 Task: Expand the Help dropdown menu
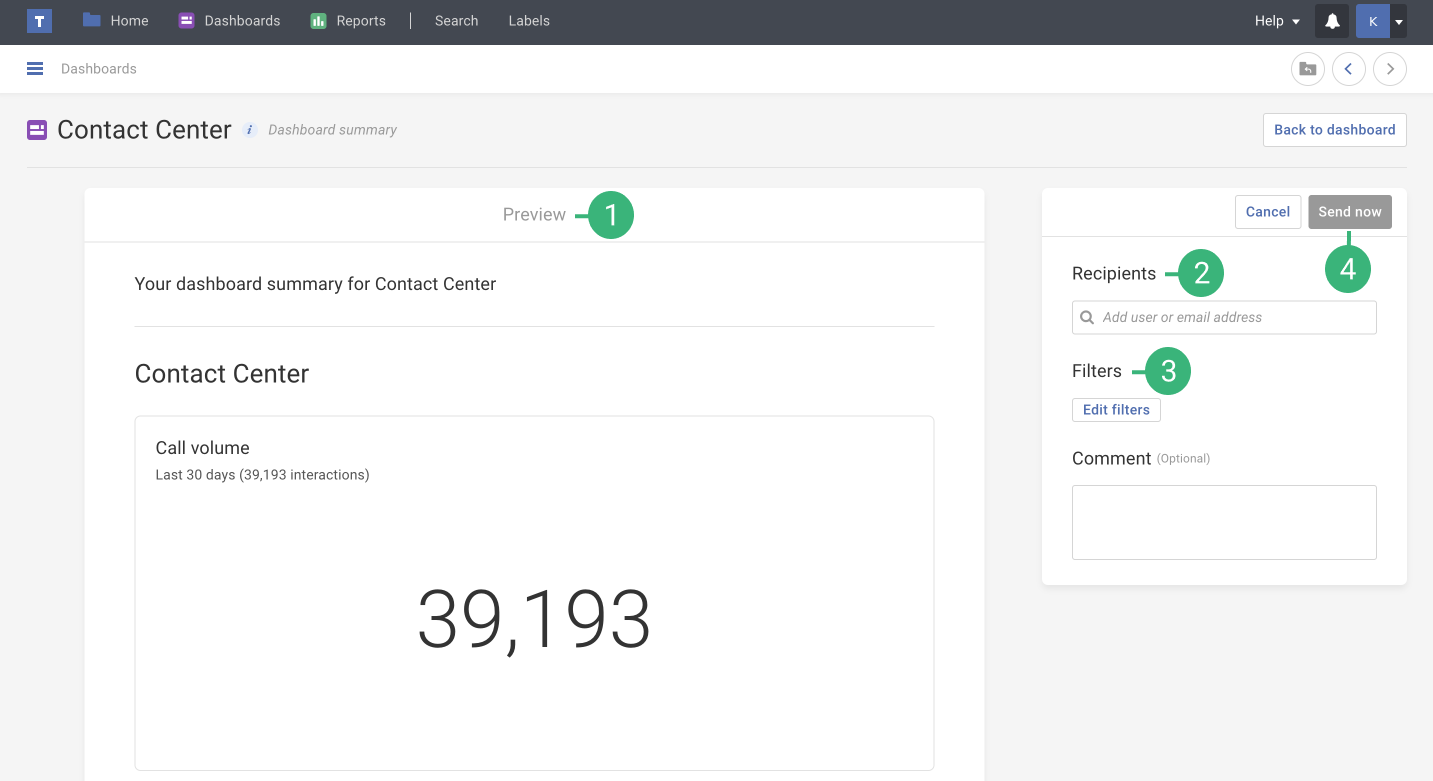click(1277, 21)
